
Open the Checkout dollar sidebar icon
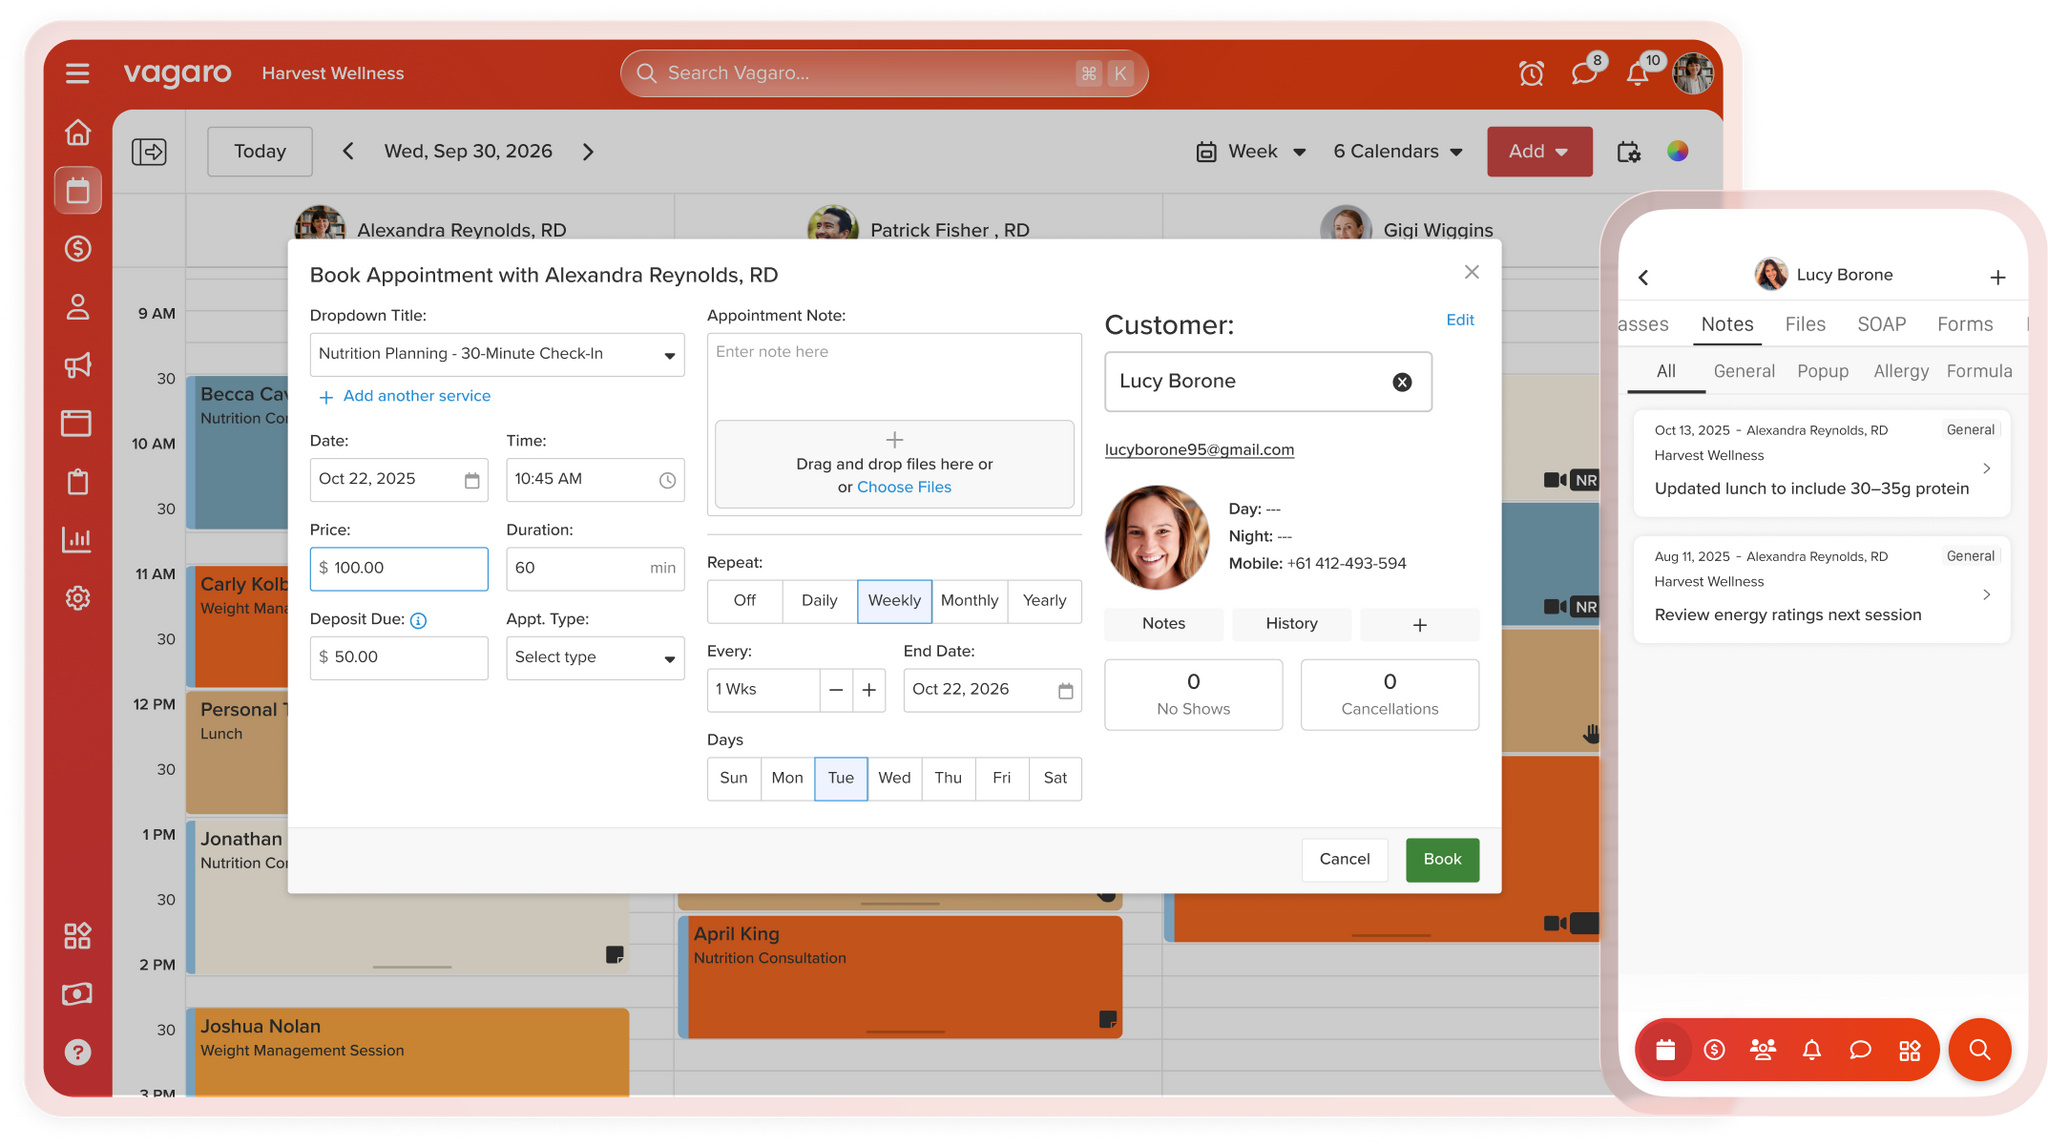78,248
